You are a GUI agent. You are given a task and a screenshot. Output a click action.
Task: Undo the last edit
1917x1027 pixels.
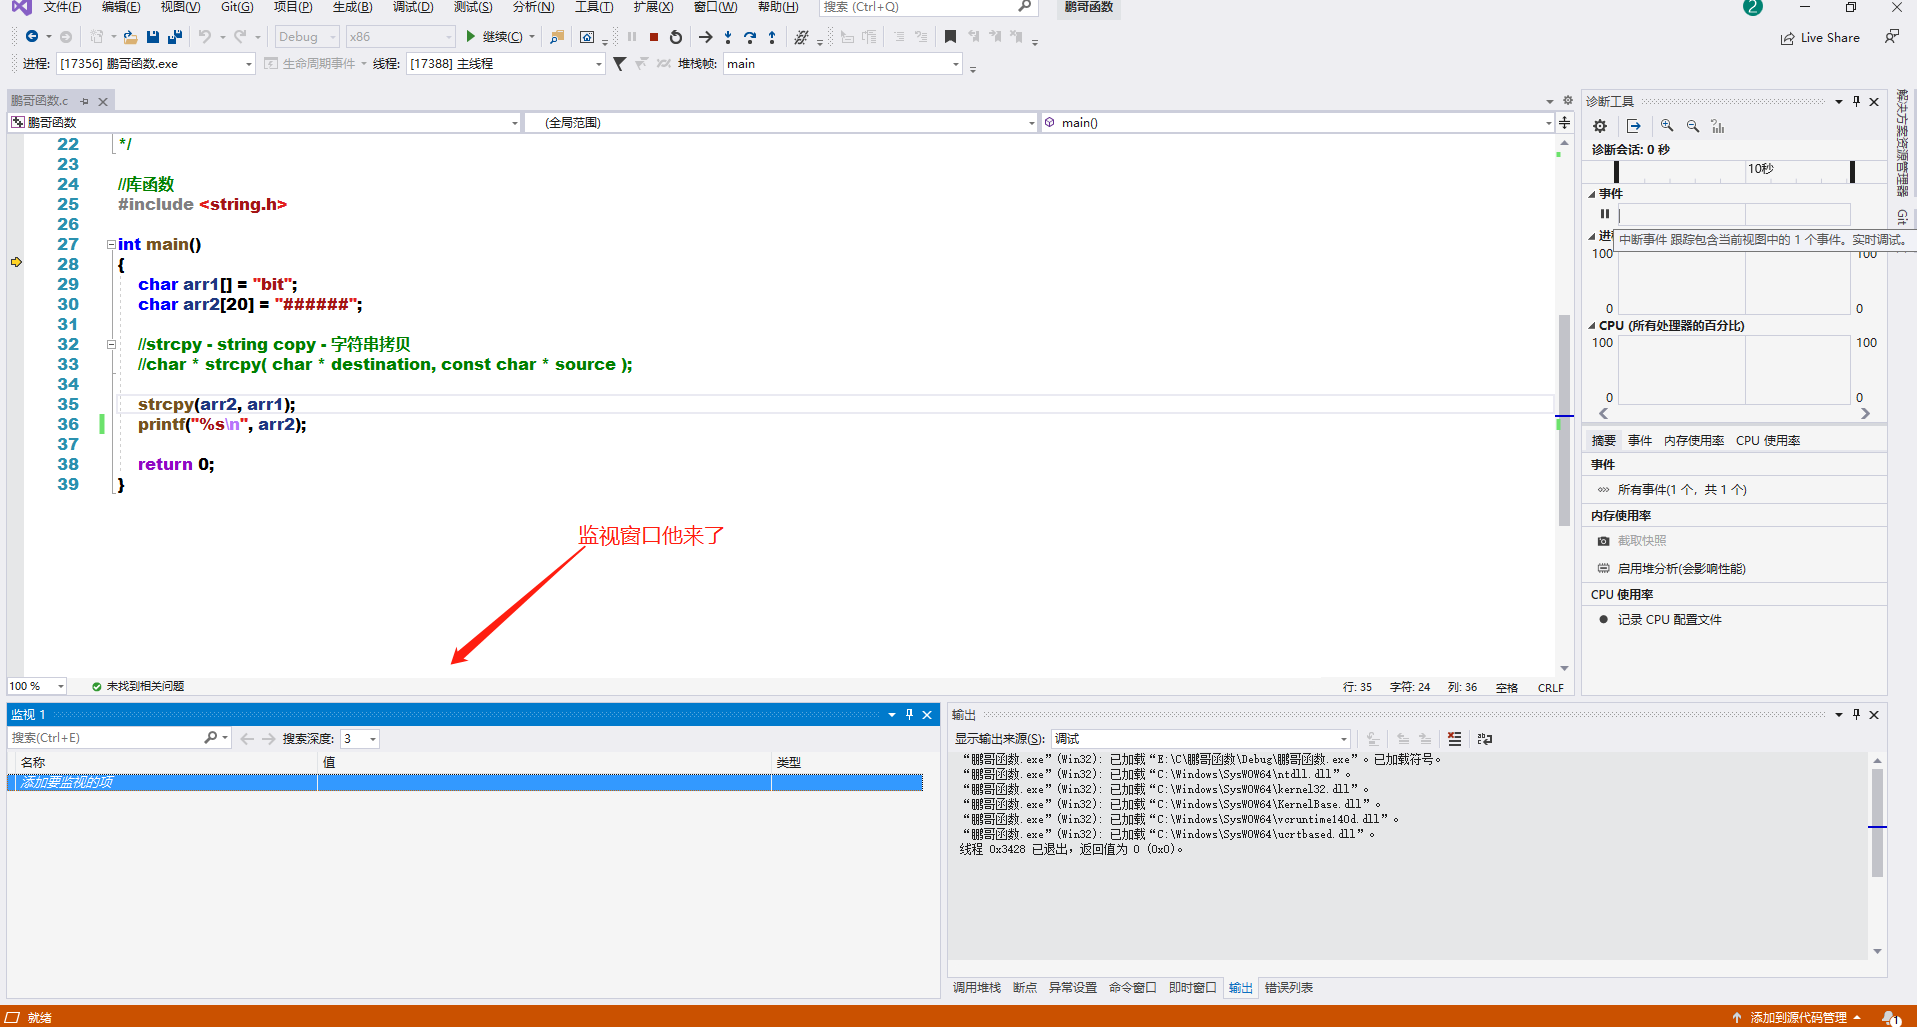[x=205, y=37]
